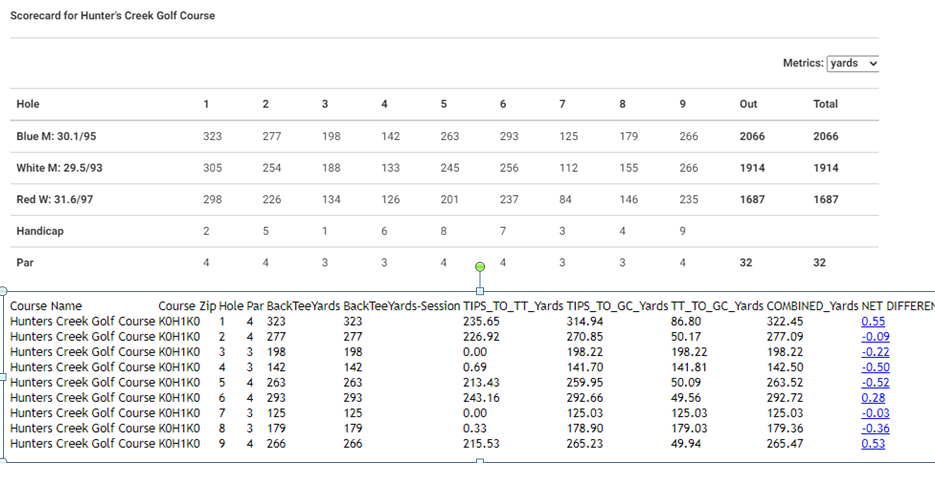
Task: Click the 'Red W: 31.6/97' row label
Action: tap(55, 200)
